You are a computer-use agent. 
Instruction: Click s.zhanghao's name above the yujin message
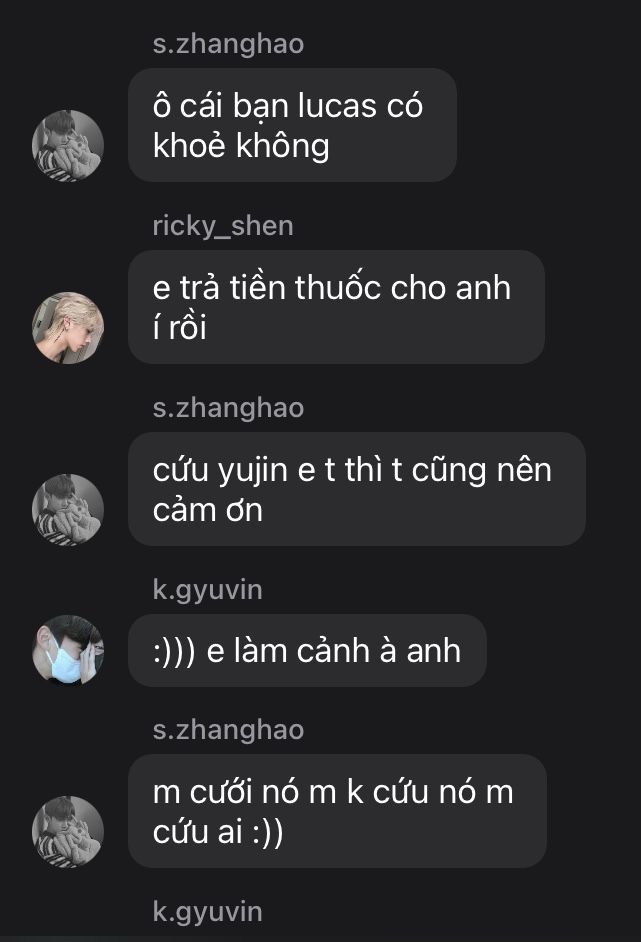tap(228, 408)
